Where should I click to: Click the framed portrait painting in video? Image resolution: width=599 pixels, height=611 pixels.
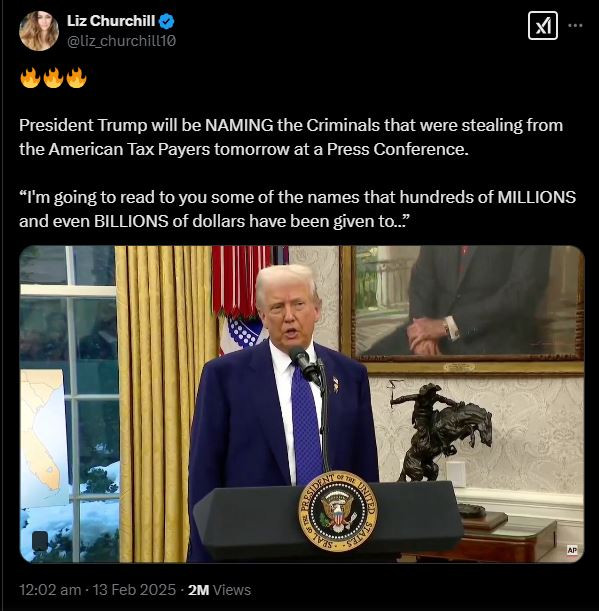click(462, 310)
